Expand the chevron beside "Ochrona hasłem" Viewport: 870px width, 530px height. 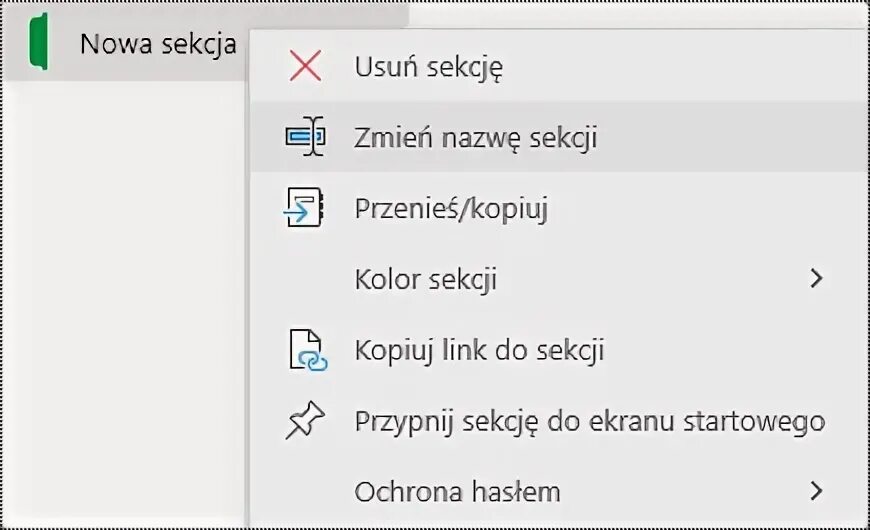point(817,491)
